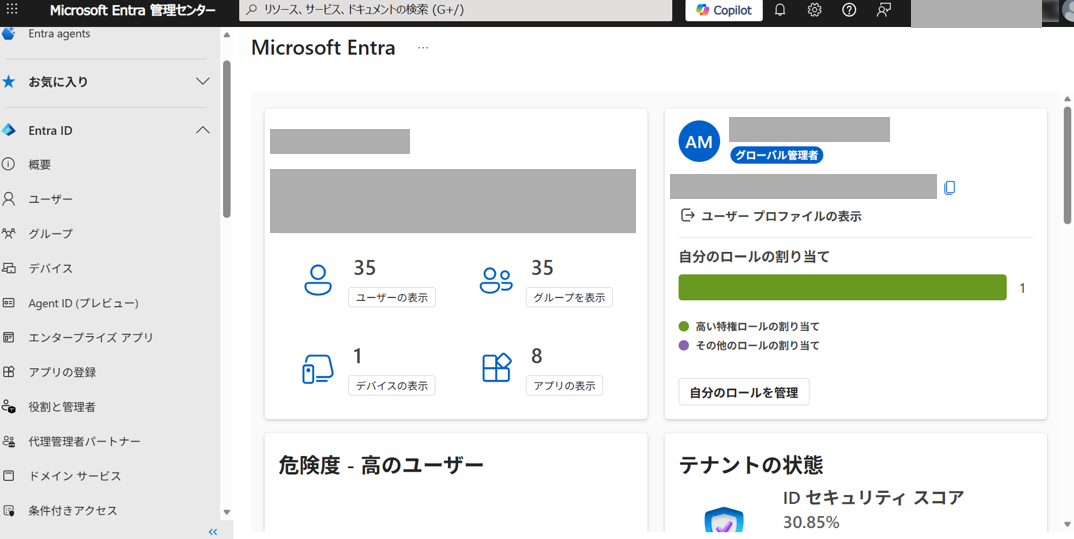The height and width of the screenshot is (539, 1074).
Task: Click the sidebar vertical scrollbar thumb
Action: coord(227,139)
